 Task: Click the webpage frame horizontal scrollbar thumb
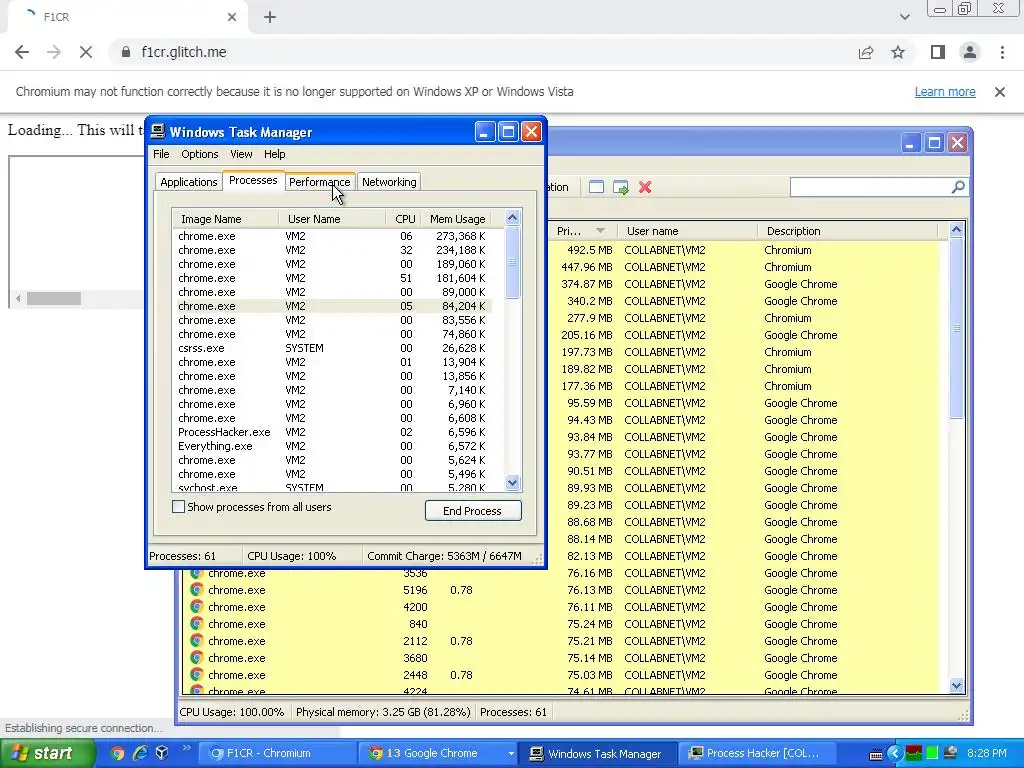point(54,298)
